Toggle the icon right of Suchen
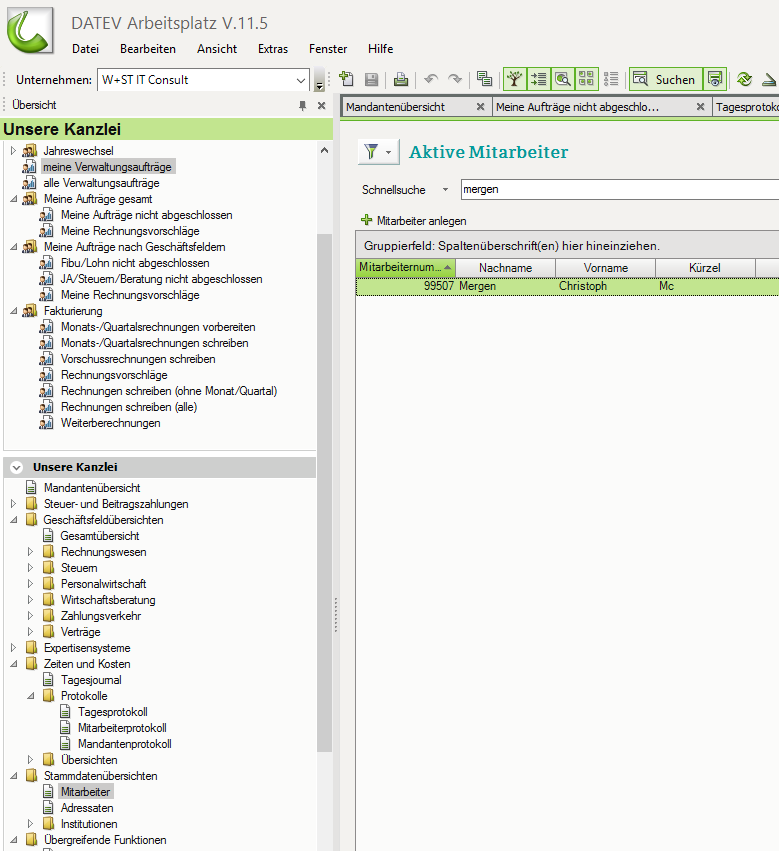 click(715, 79)
